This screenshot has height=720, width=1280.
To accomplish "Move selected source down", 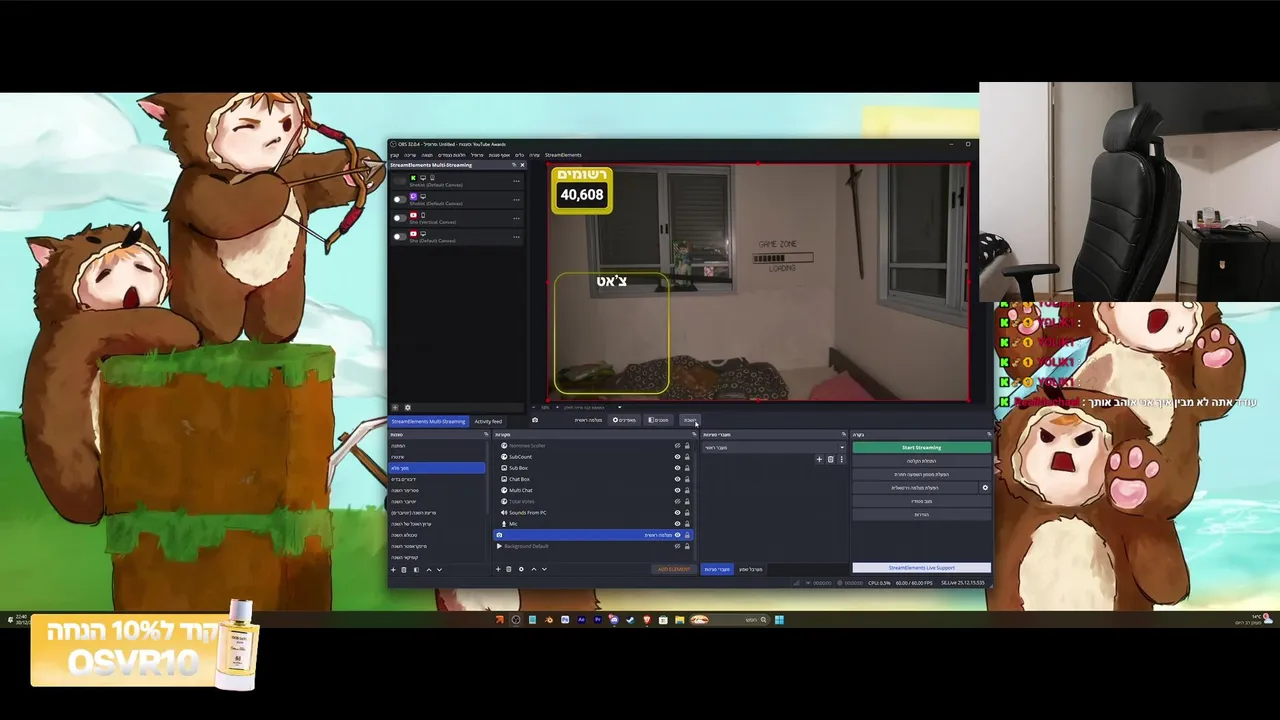I will (x=544, y=569).
